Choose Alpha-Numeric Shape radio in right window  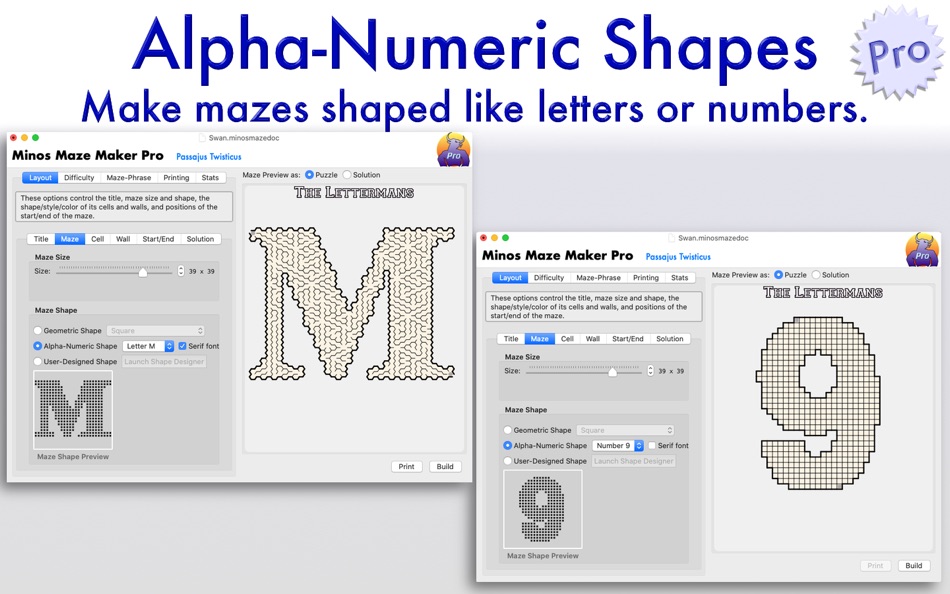508,446
